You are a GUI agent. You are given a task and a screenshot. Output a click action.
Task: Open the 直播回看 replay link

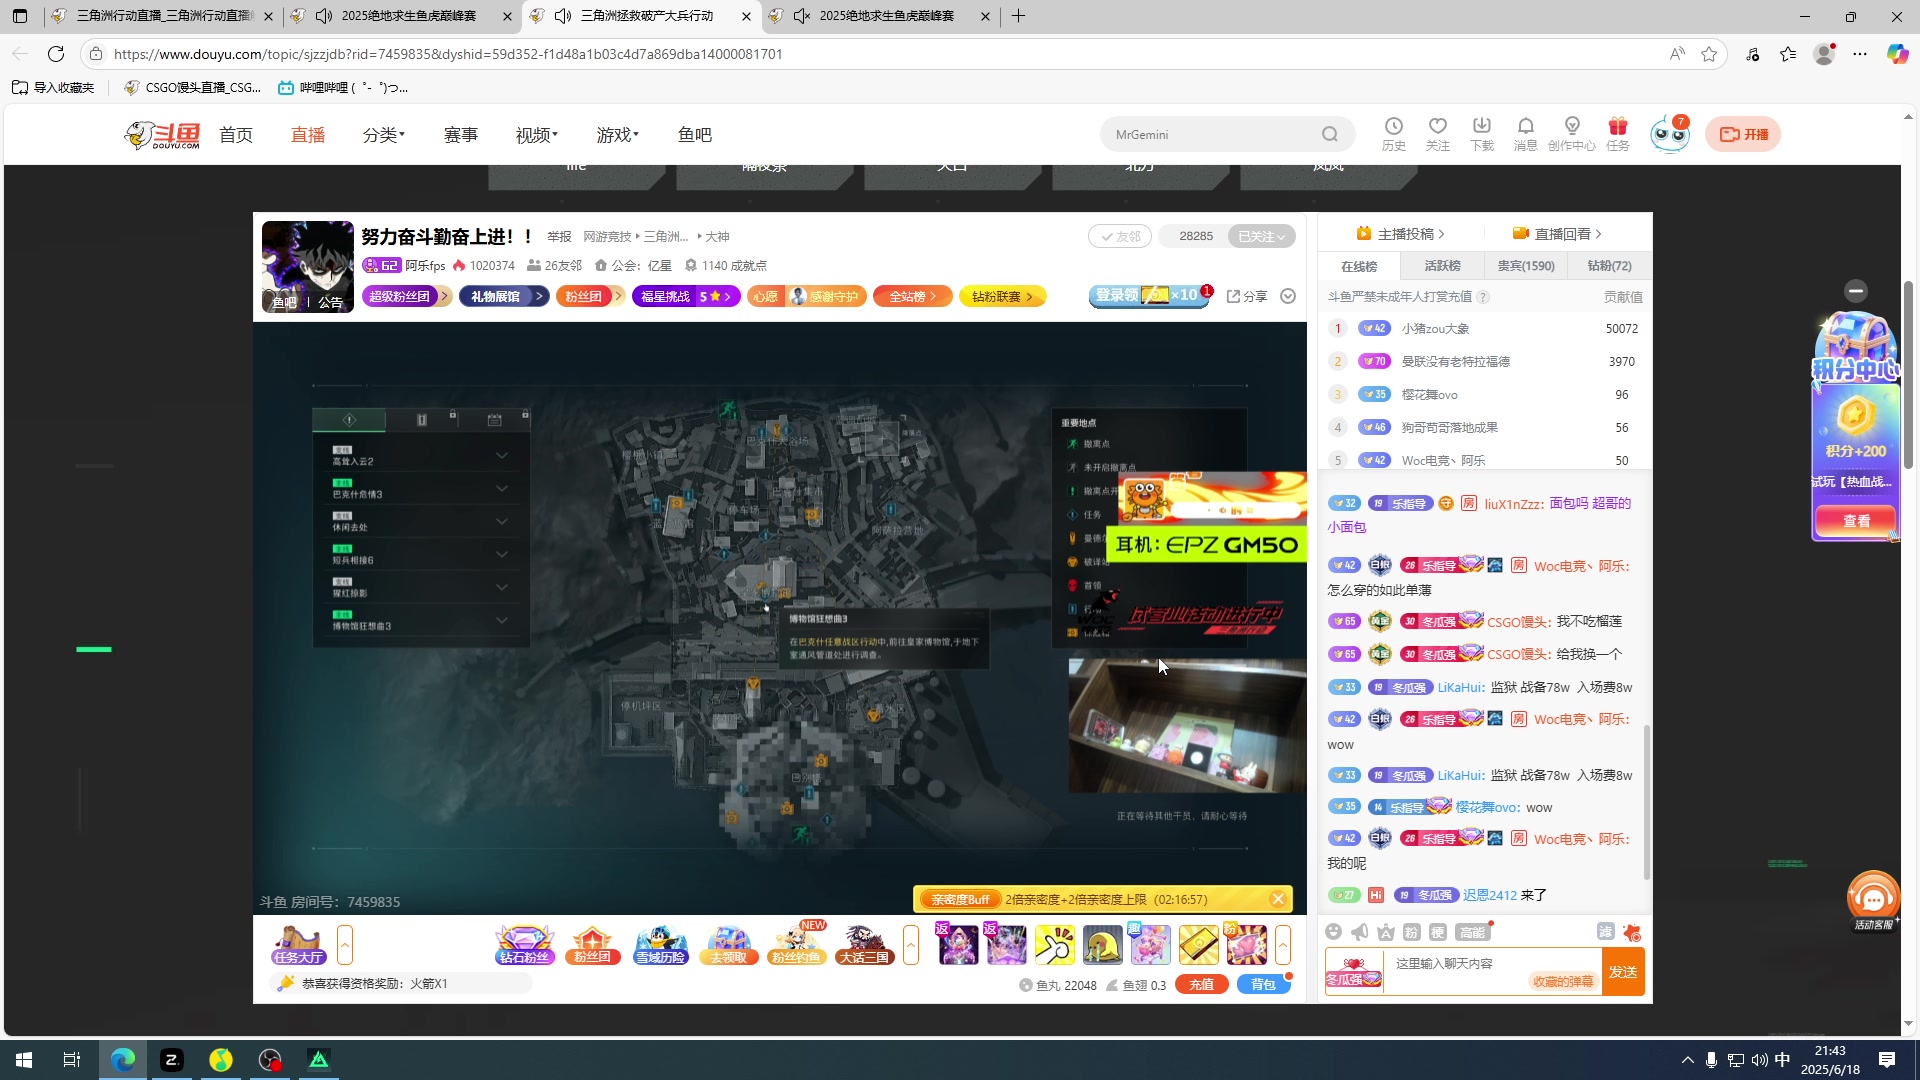tap(1557, 234)
